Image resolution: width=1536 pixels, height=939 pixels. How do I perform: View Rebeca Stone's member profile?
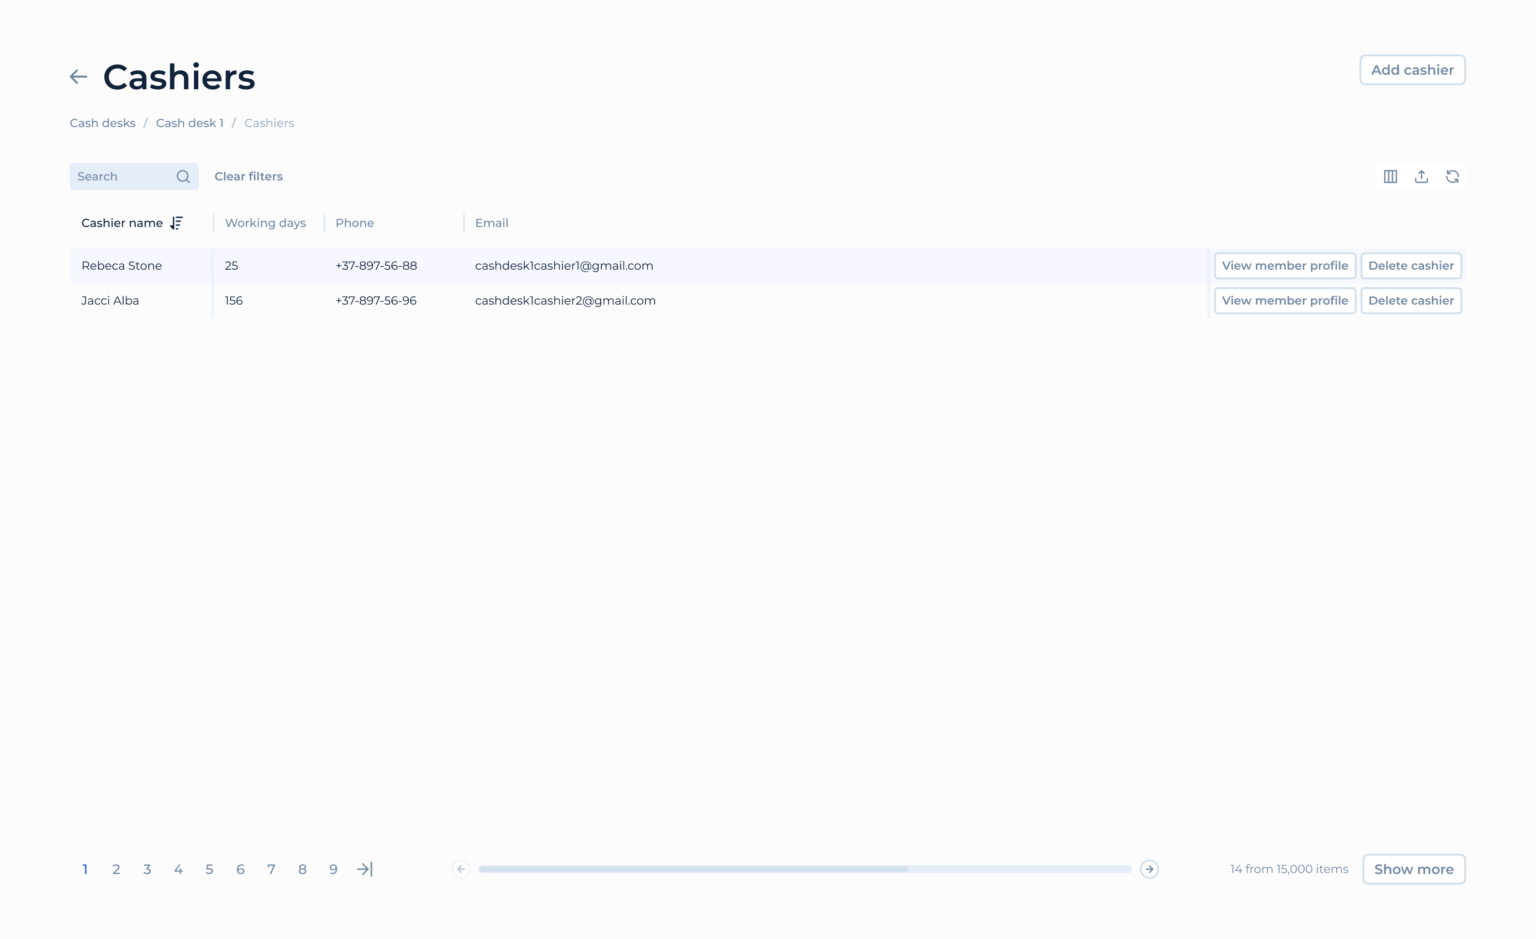click(1284, 266)
